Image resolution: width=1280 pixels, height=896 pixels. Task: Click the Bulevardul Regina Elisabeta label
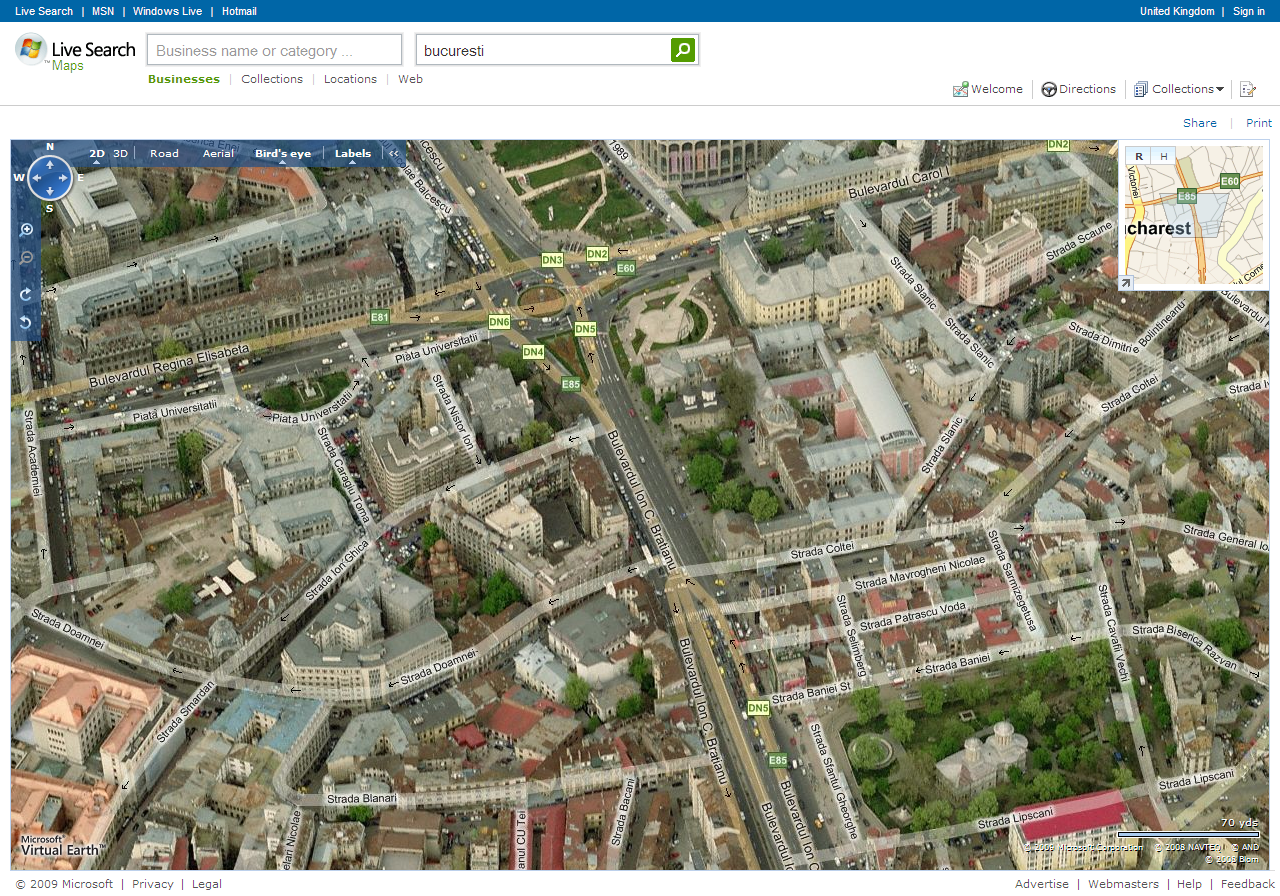pos(169,366)
